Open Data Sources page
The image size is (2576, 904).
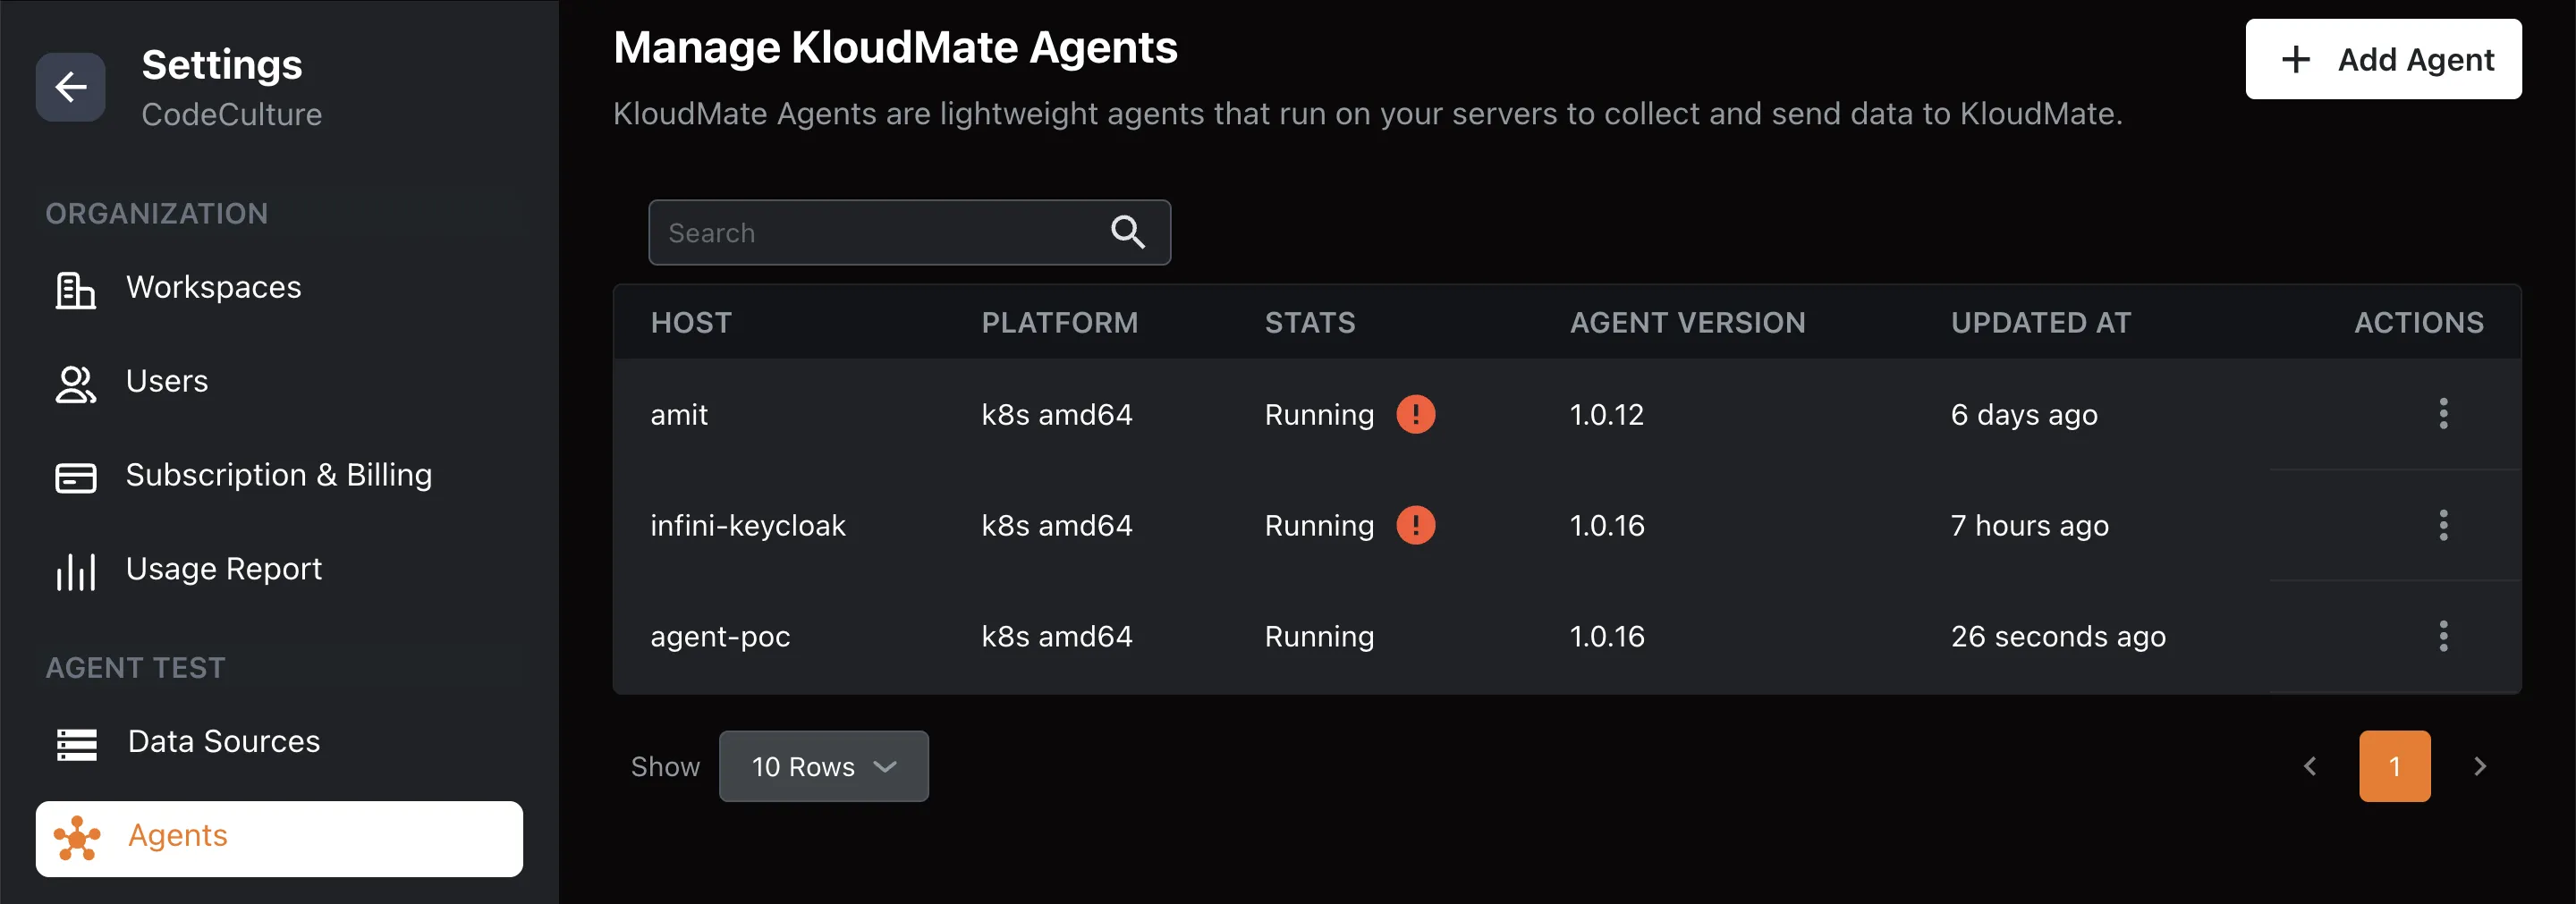pyautogui.click(x=279, y=742)
